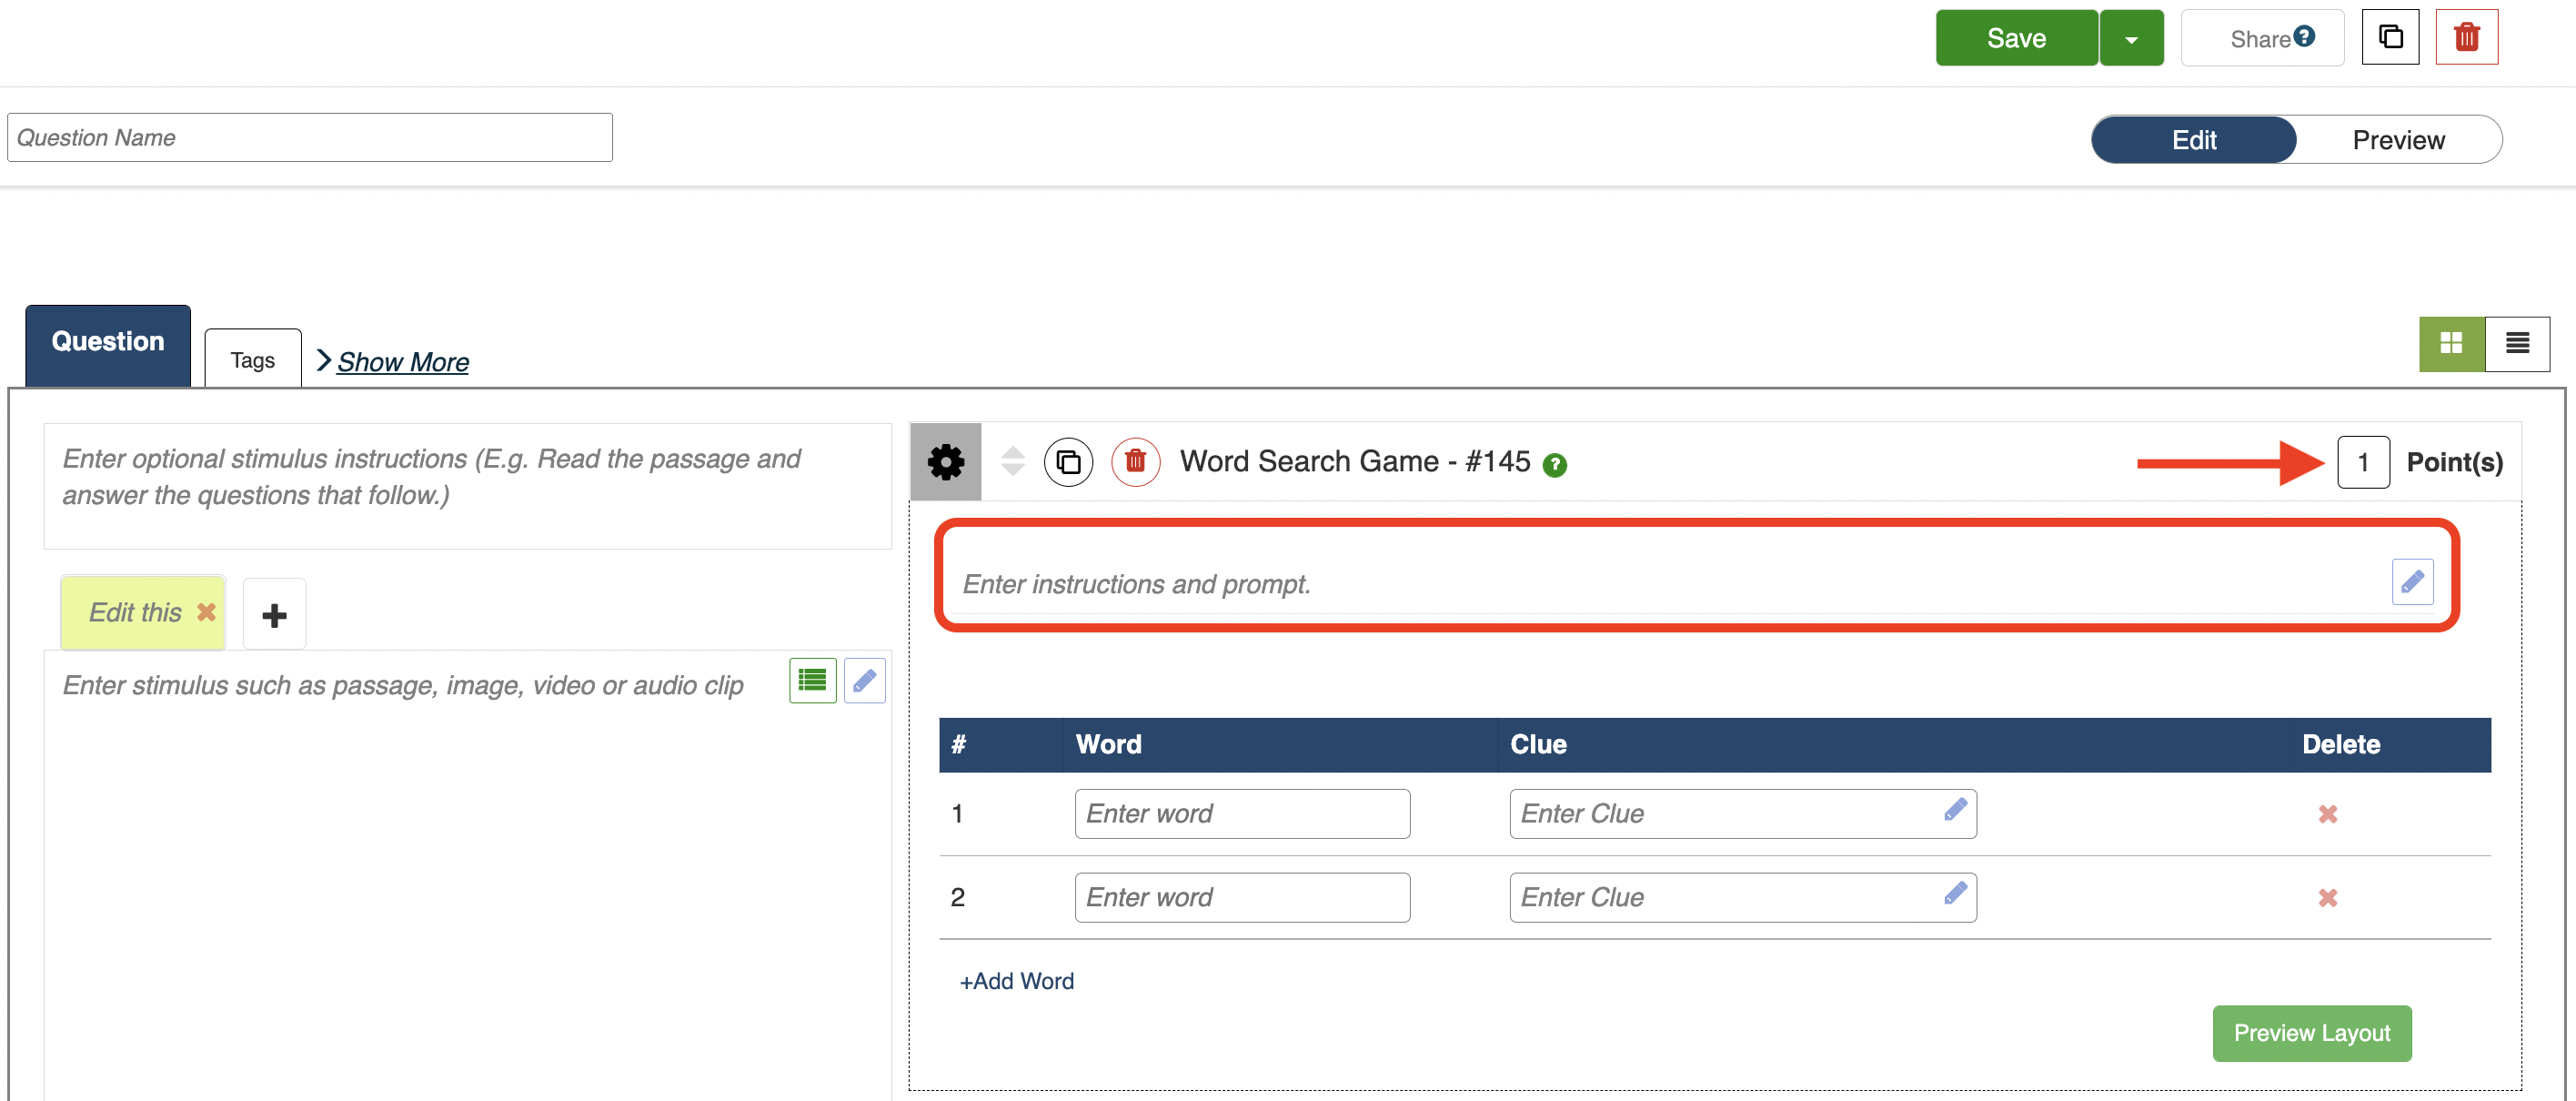Image resolution: width=2576 pixels, height=1101 pixels.
Task: Click the green list icon in stimulus
Action: (812, 681)
